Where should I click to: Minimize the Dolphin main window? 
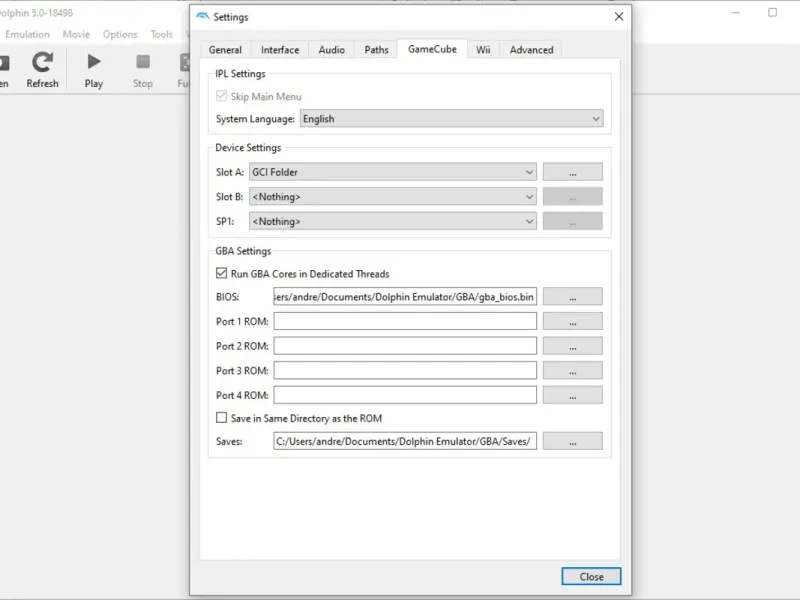pos(735,12)
